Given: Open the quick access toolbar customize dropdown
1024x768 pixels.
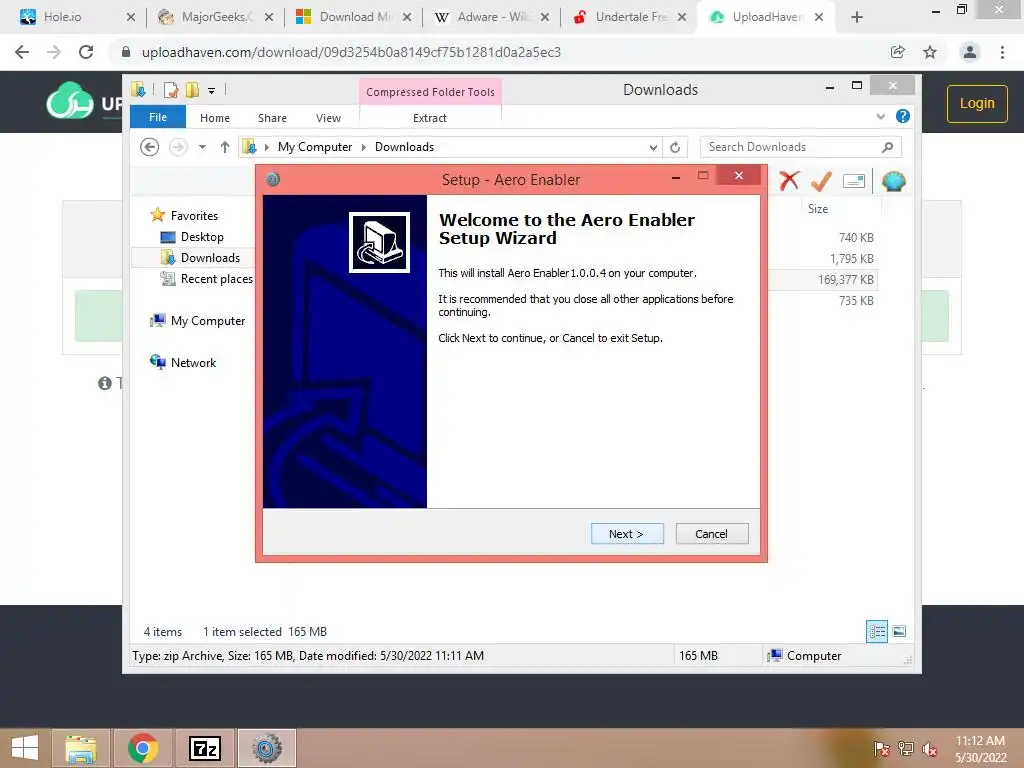Looking at the screenshot, I should [212, 91].
